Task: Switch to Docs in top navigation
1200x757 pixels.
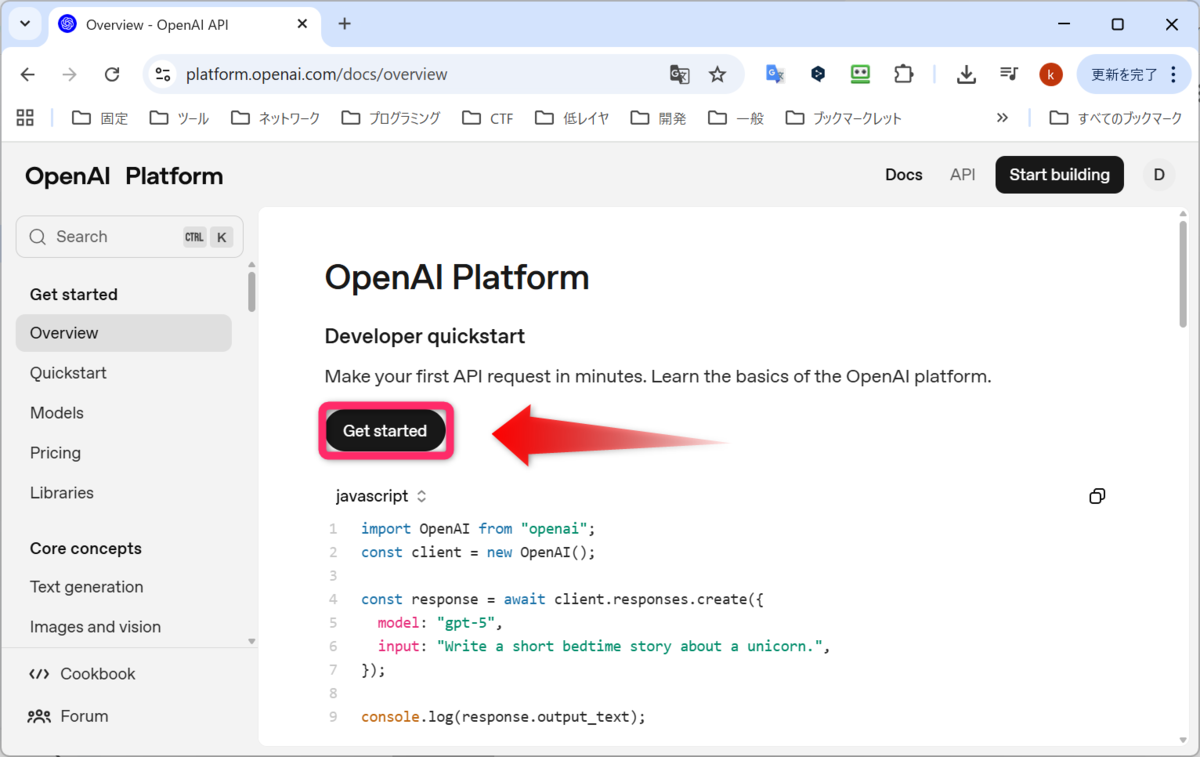Action: [904, 175]
